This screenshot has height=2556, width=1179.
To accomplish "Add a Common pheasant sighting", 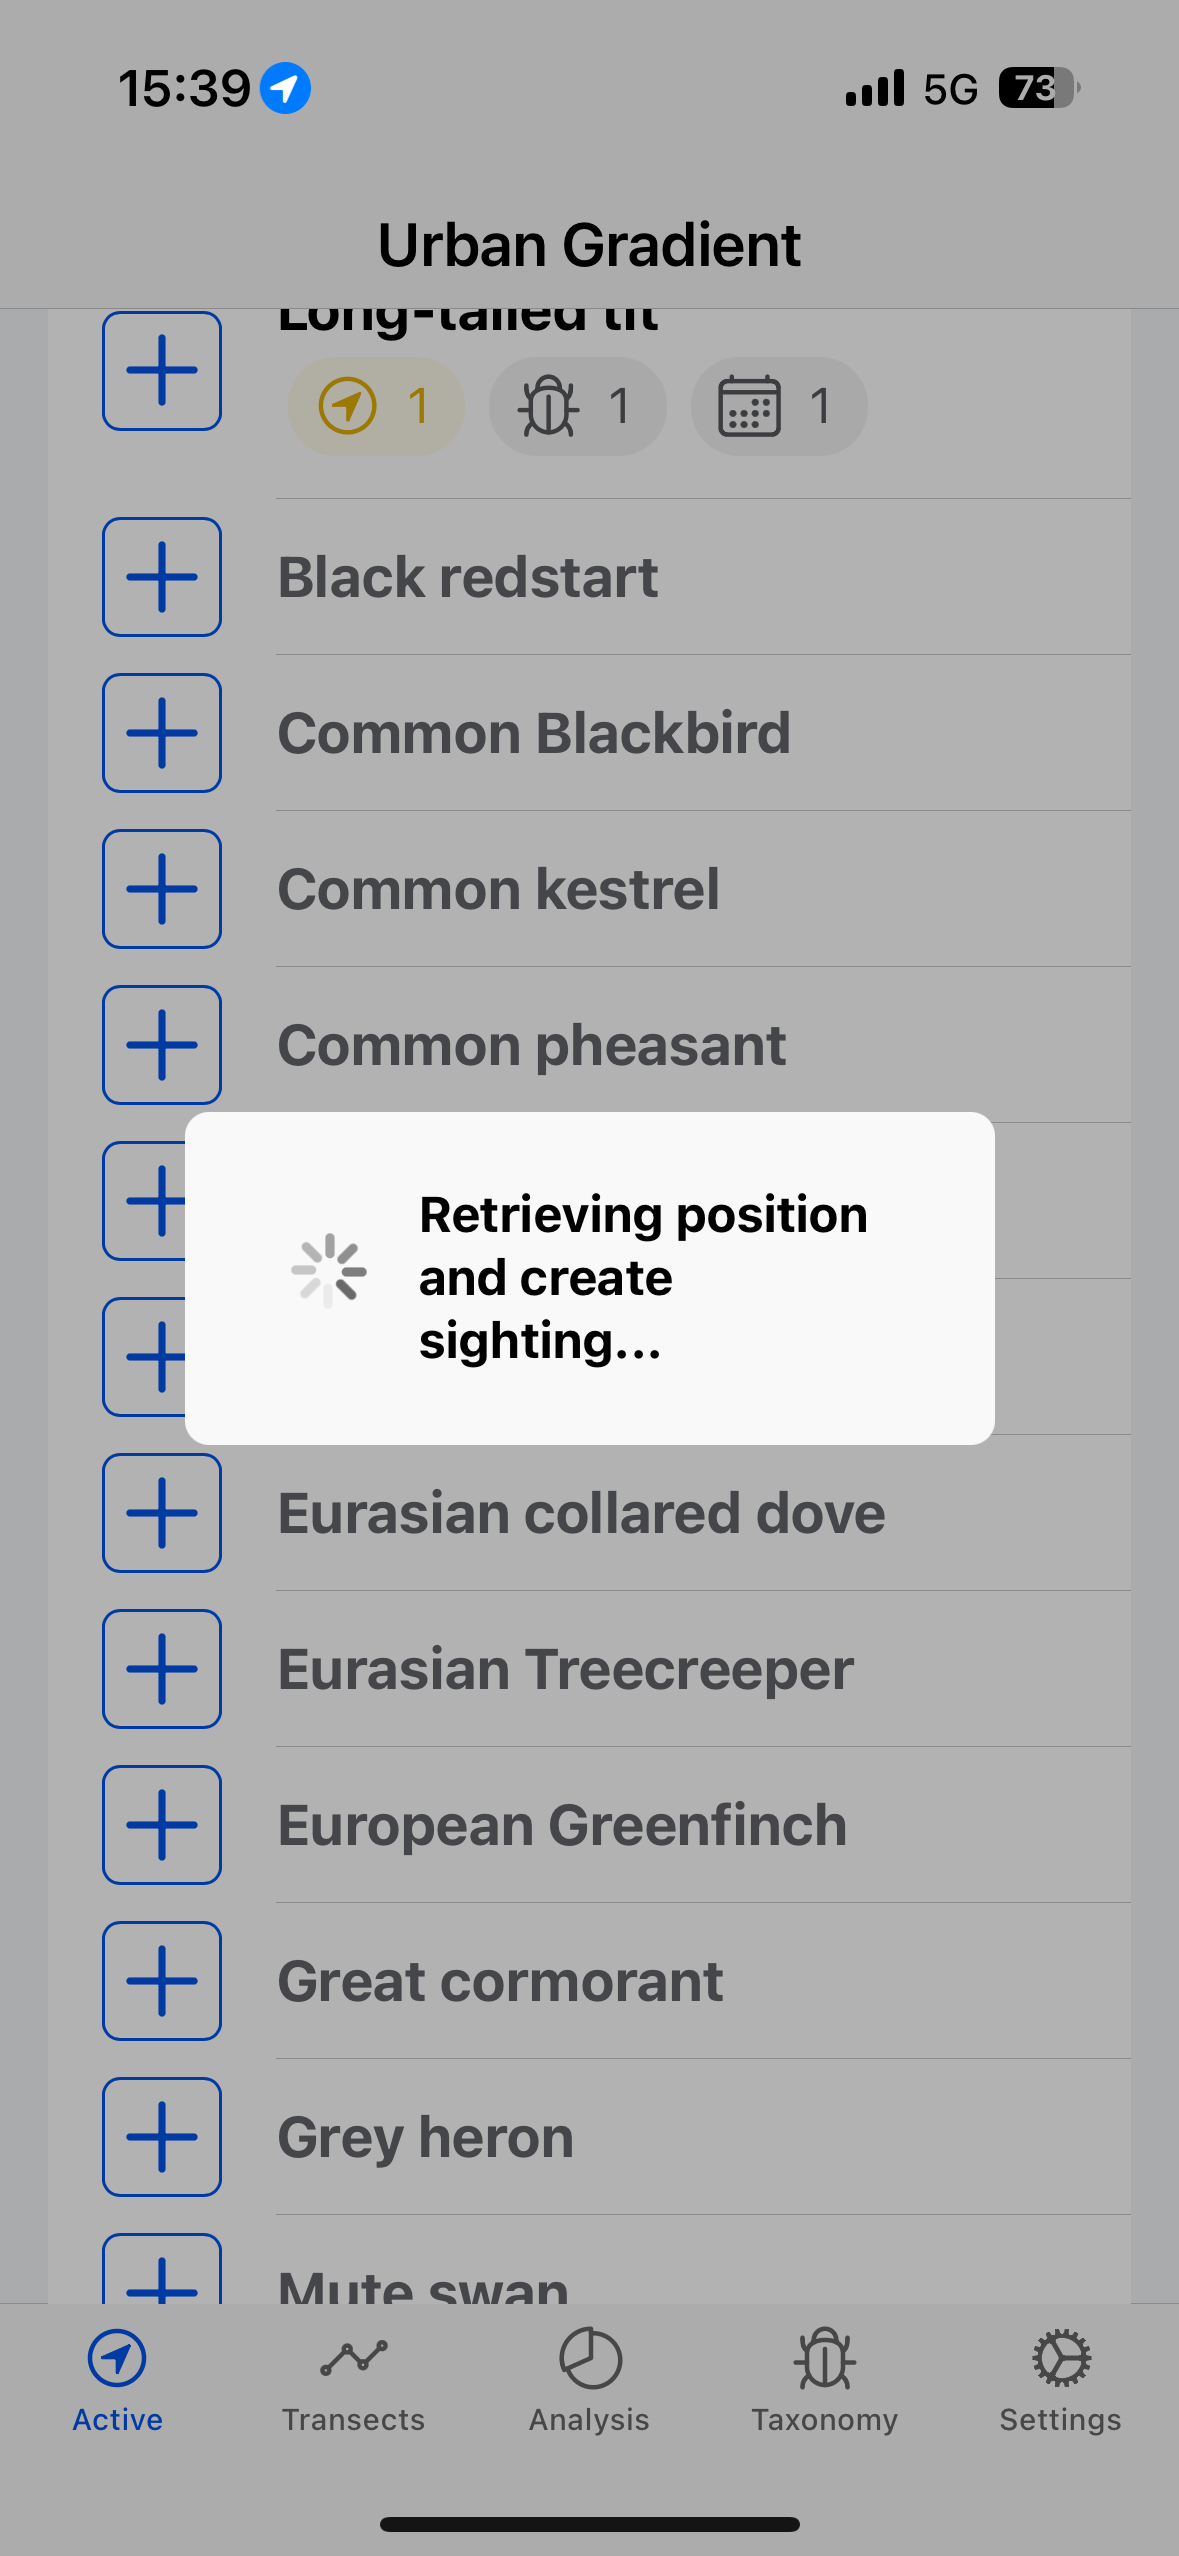I will tap(162, 1045).
